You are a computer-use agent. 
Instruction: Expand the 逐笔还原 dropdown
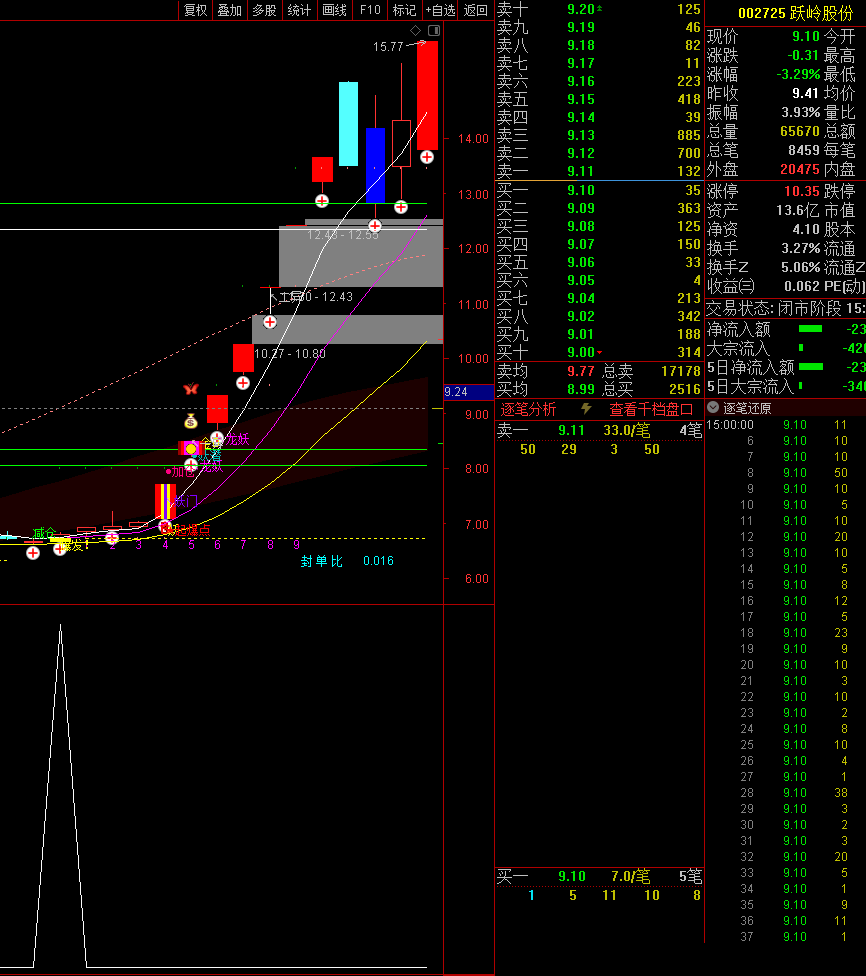[713, 408]
